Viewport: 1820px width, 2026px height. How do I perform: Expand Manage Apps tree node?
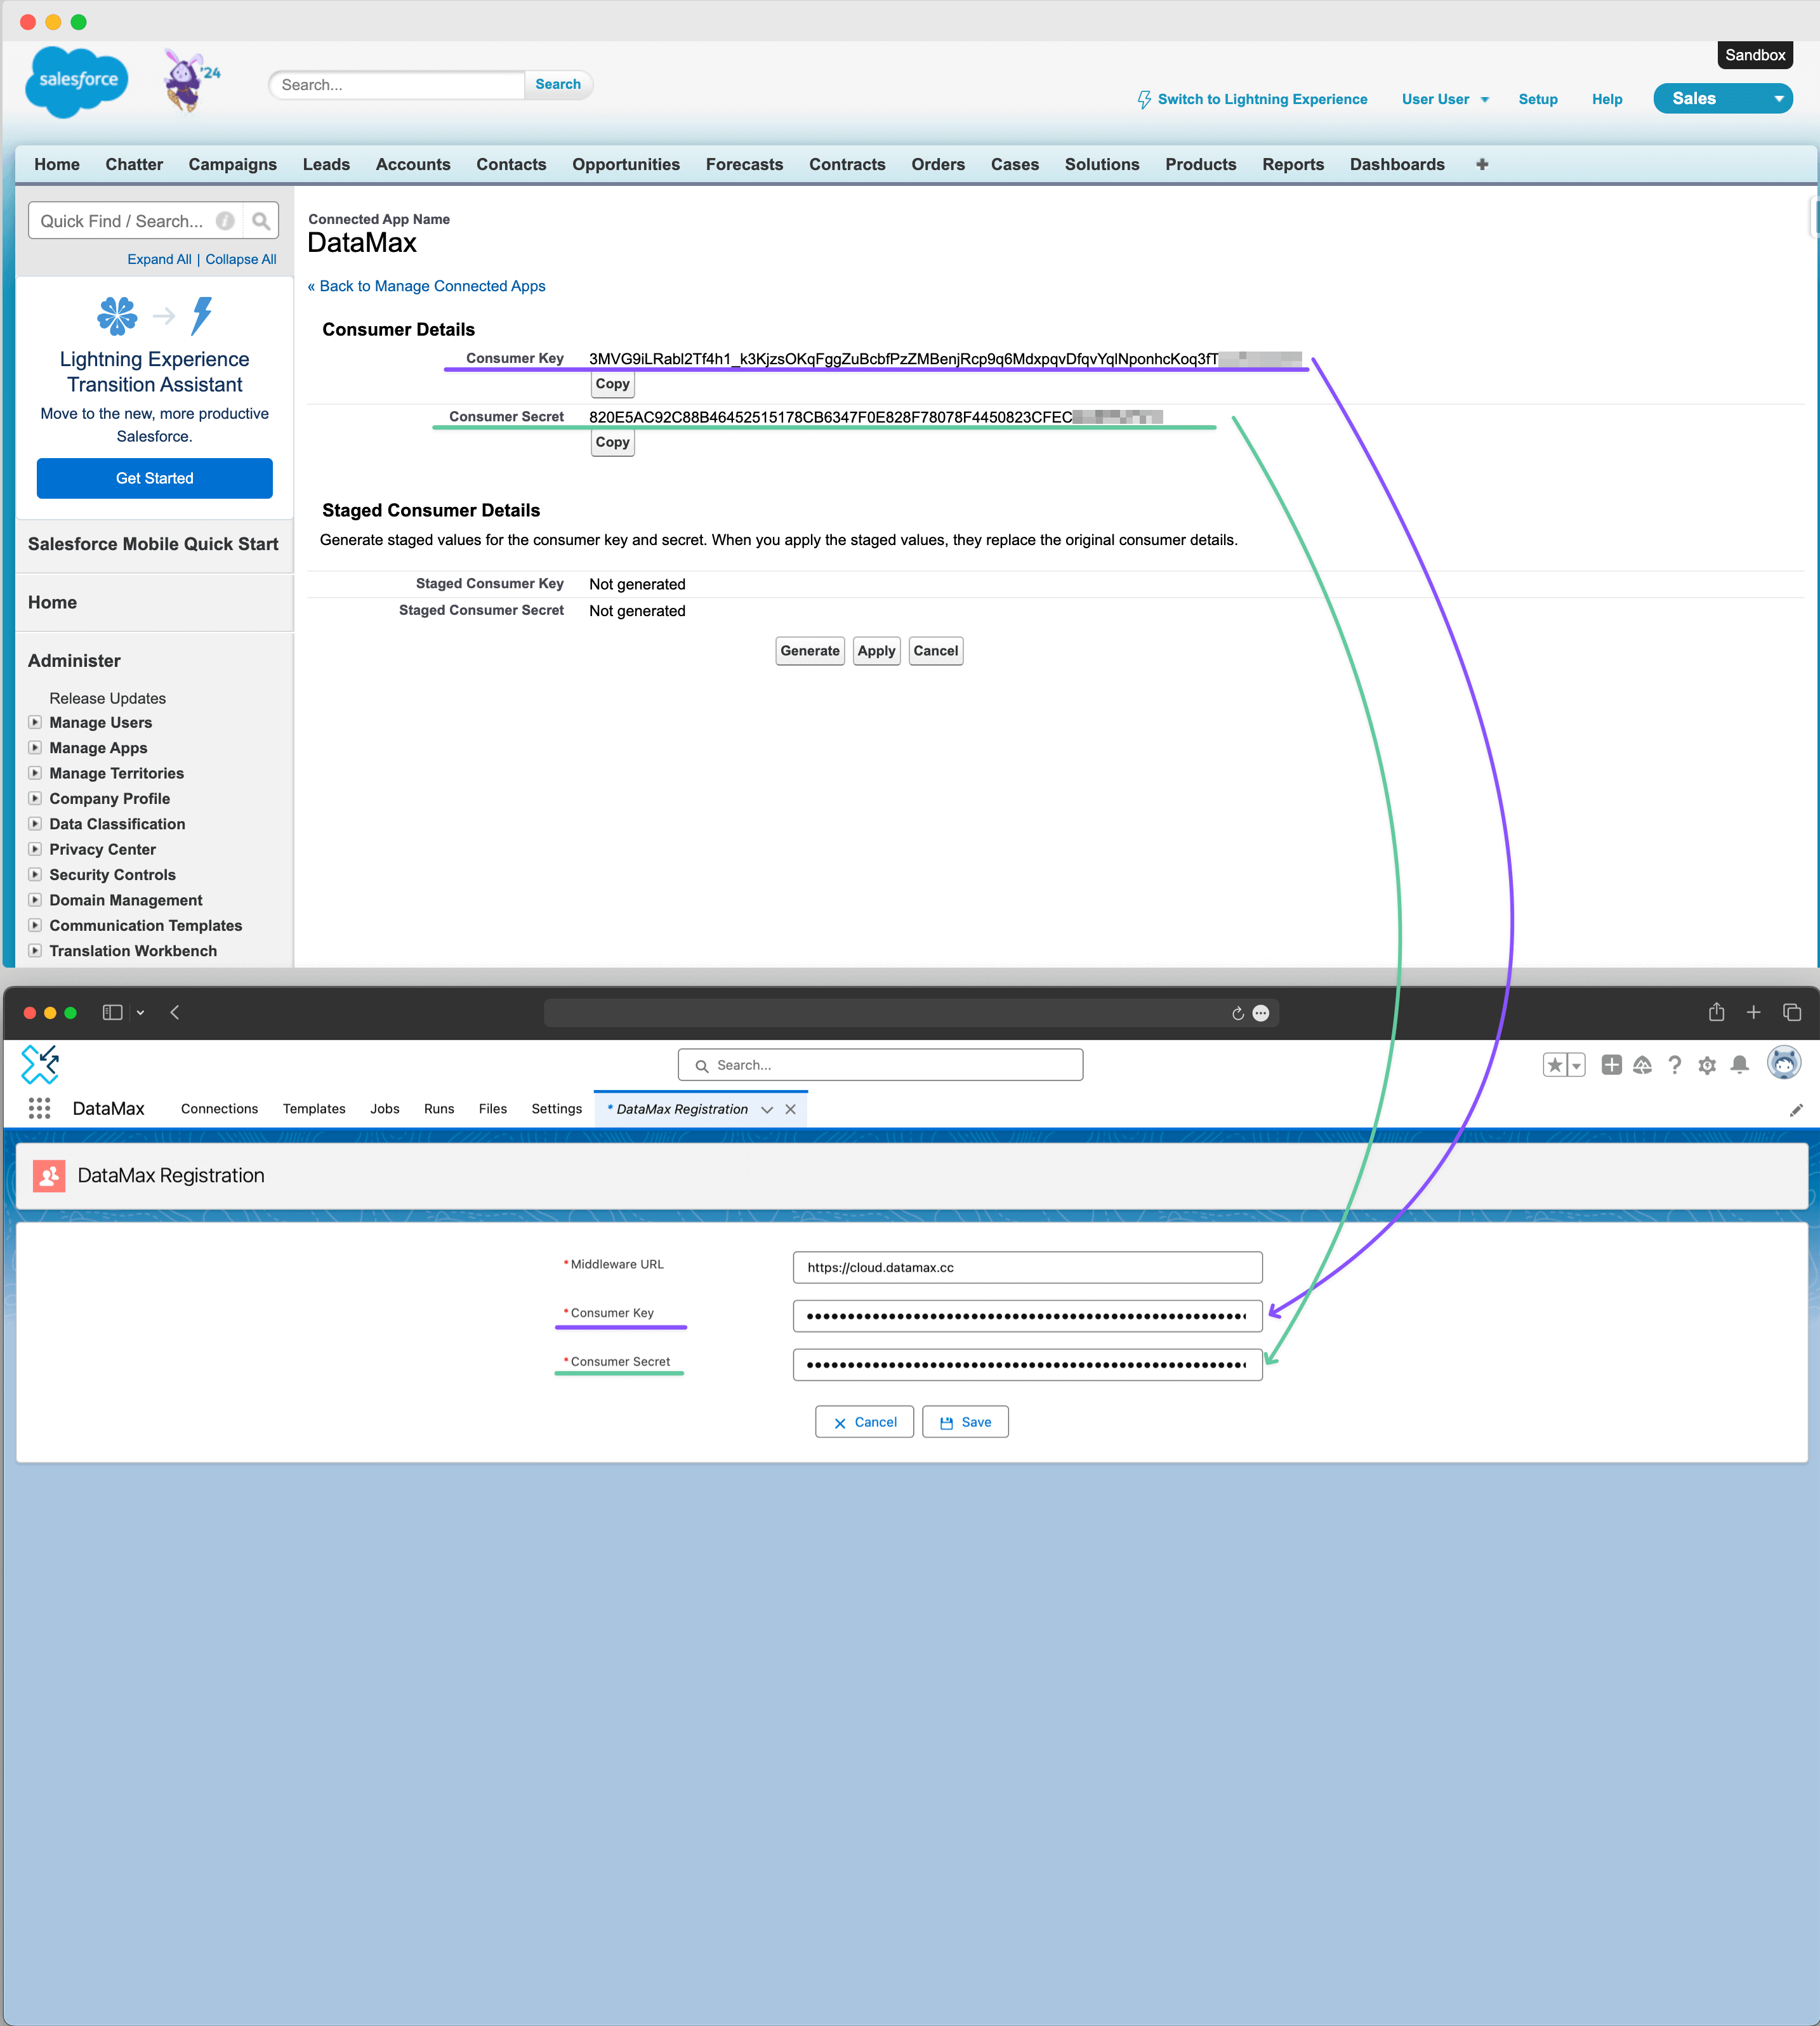click(x=35, y=747)
